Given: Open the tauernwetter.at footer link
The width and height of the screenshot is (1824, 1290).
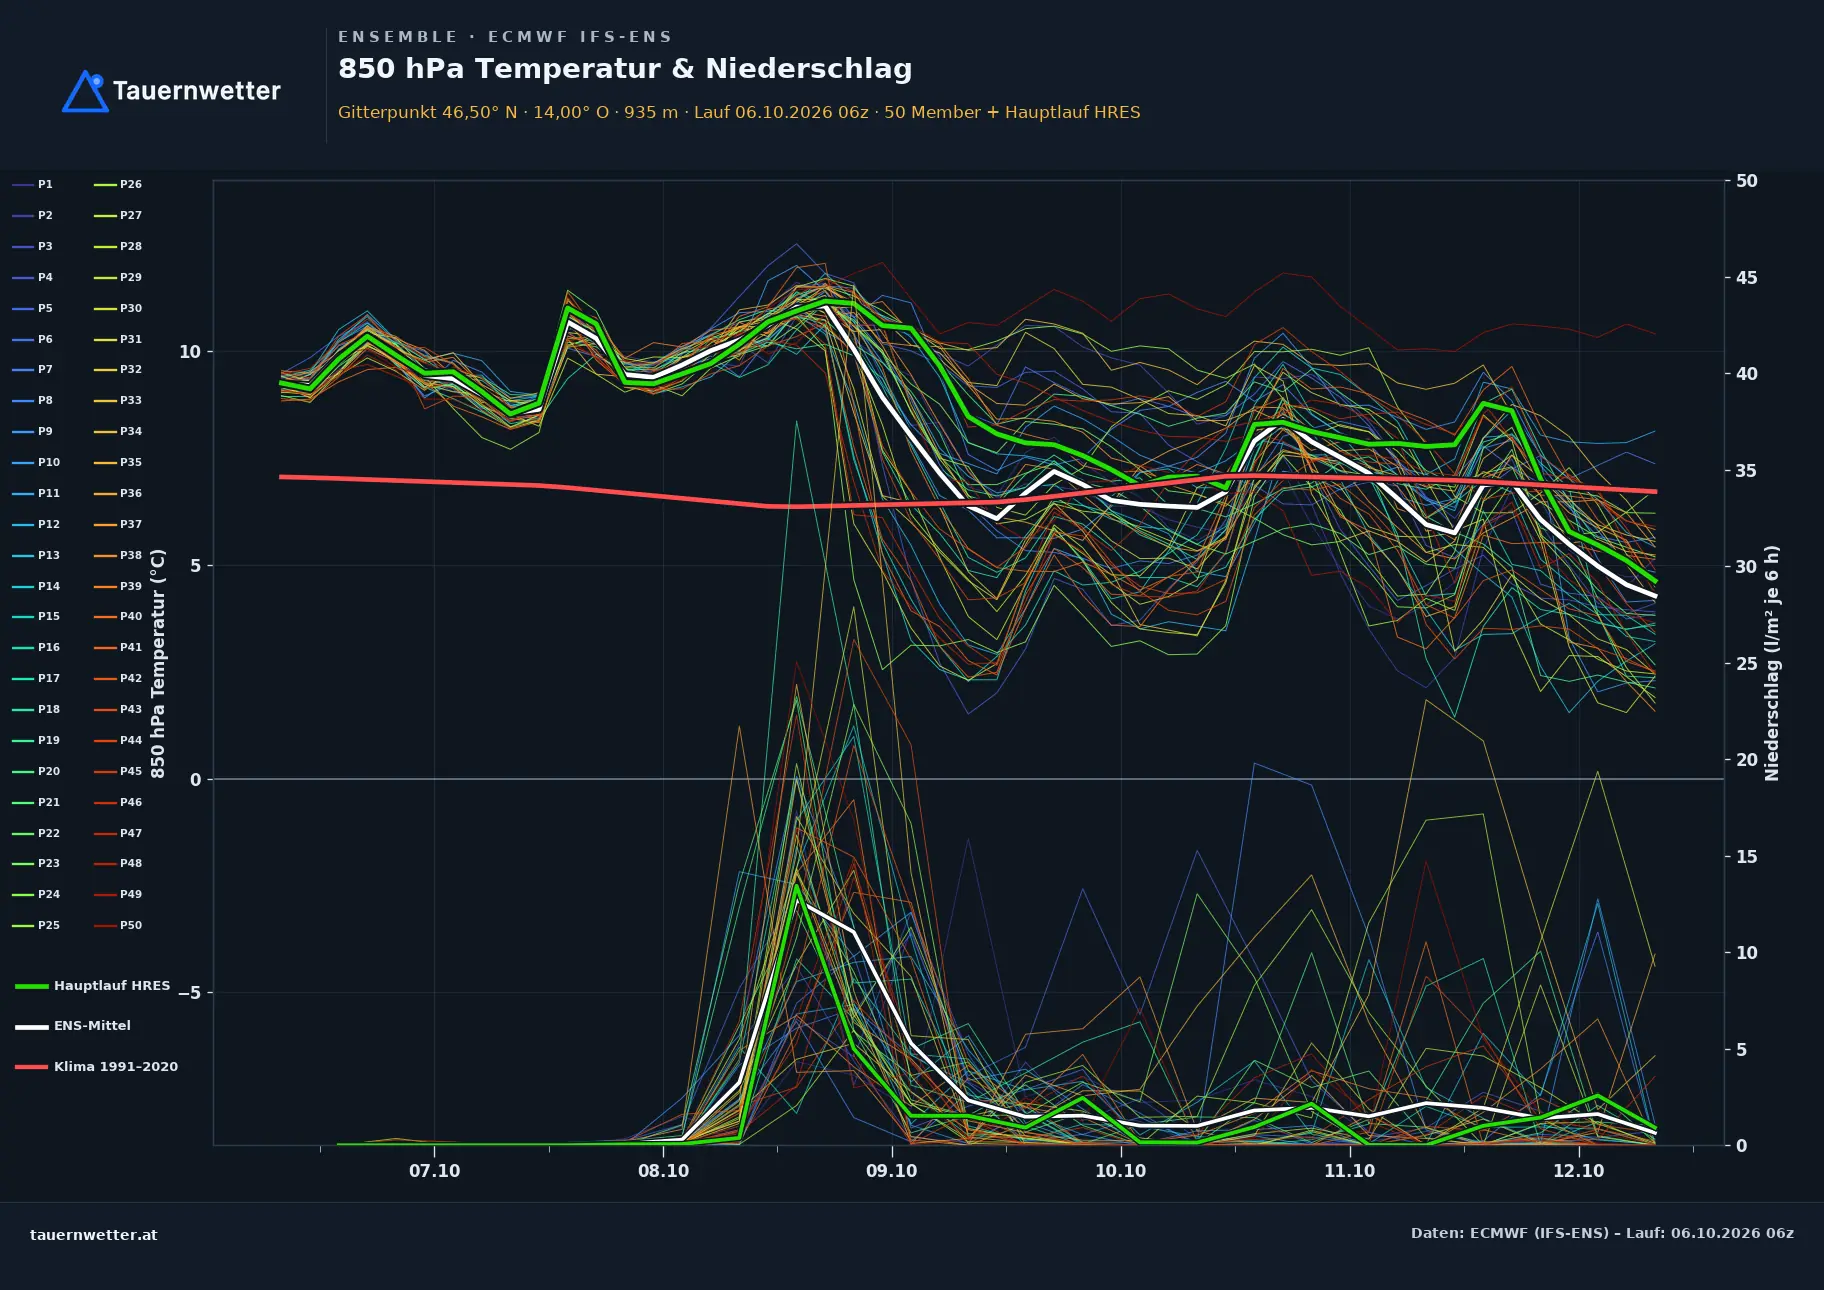Looking at the screenshot, I should [94, 1235].
